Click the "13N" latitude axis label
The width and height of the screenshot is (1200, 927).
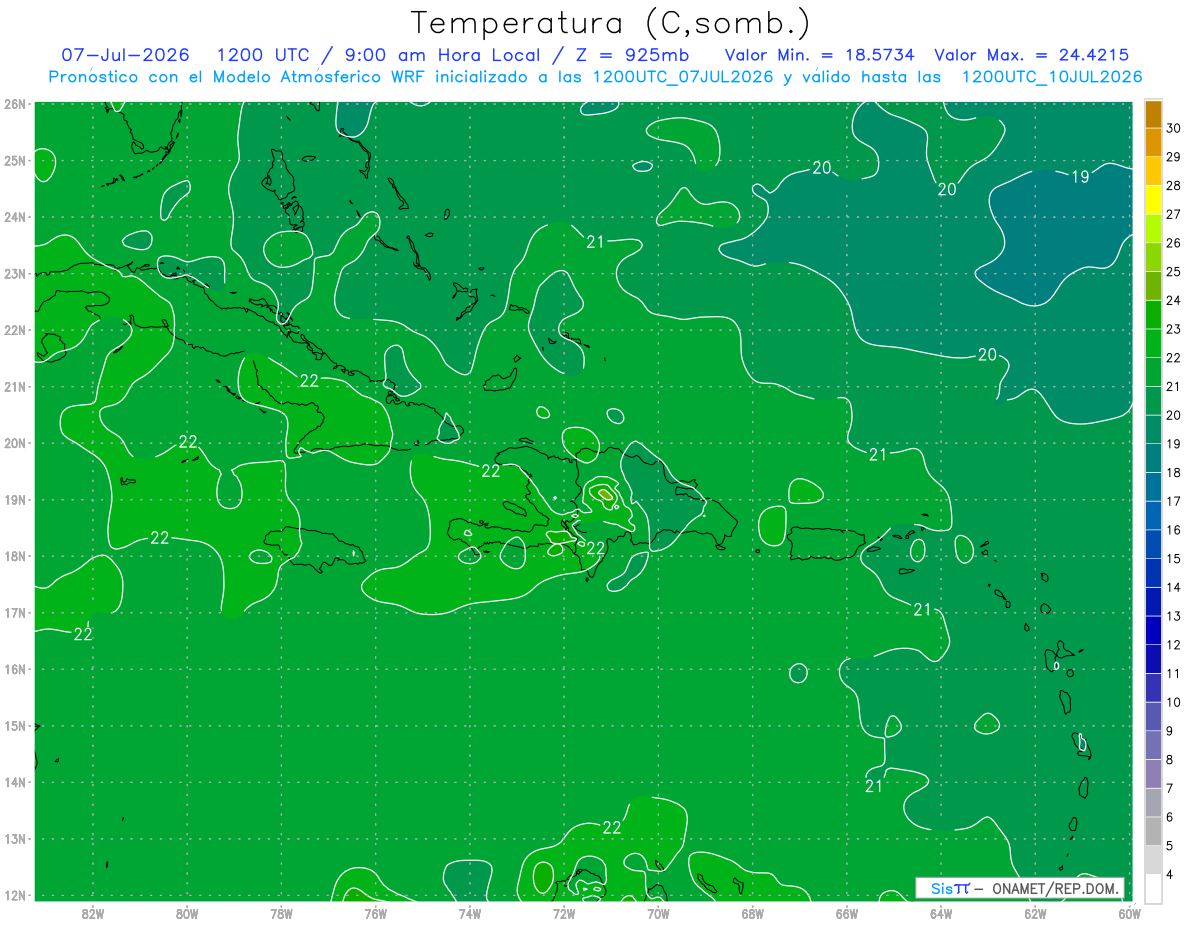14,838
